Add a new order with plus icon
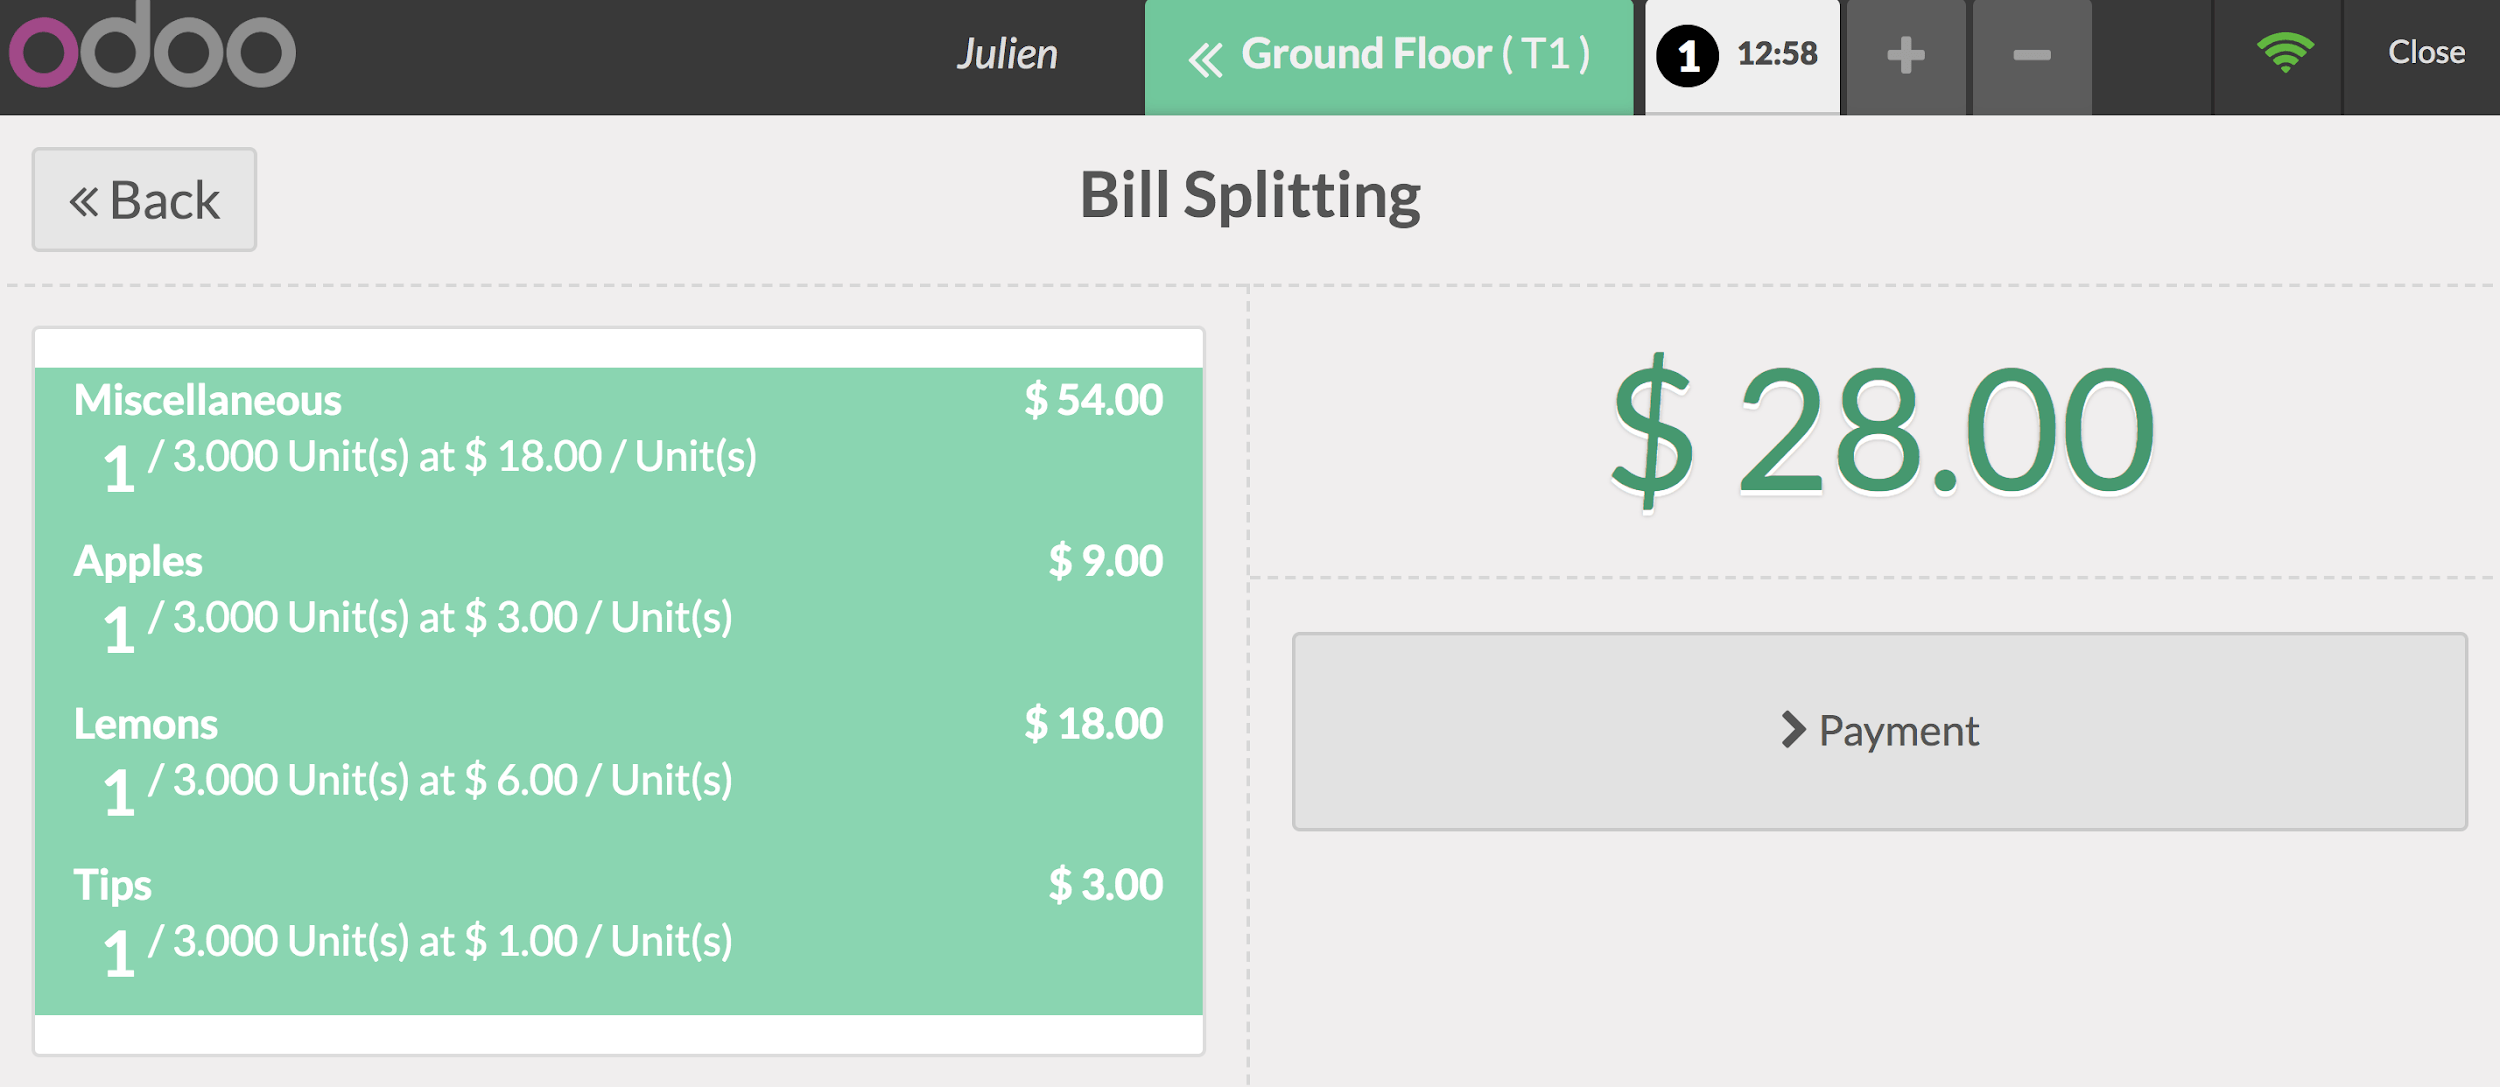The height and width of the screenshot is (1087, 2500). pos(1905,56)
